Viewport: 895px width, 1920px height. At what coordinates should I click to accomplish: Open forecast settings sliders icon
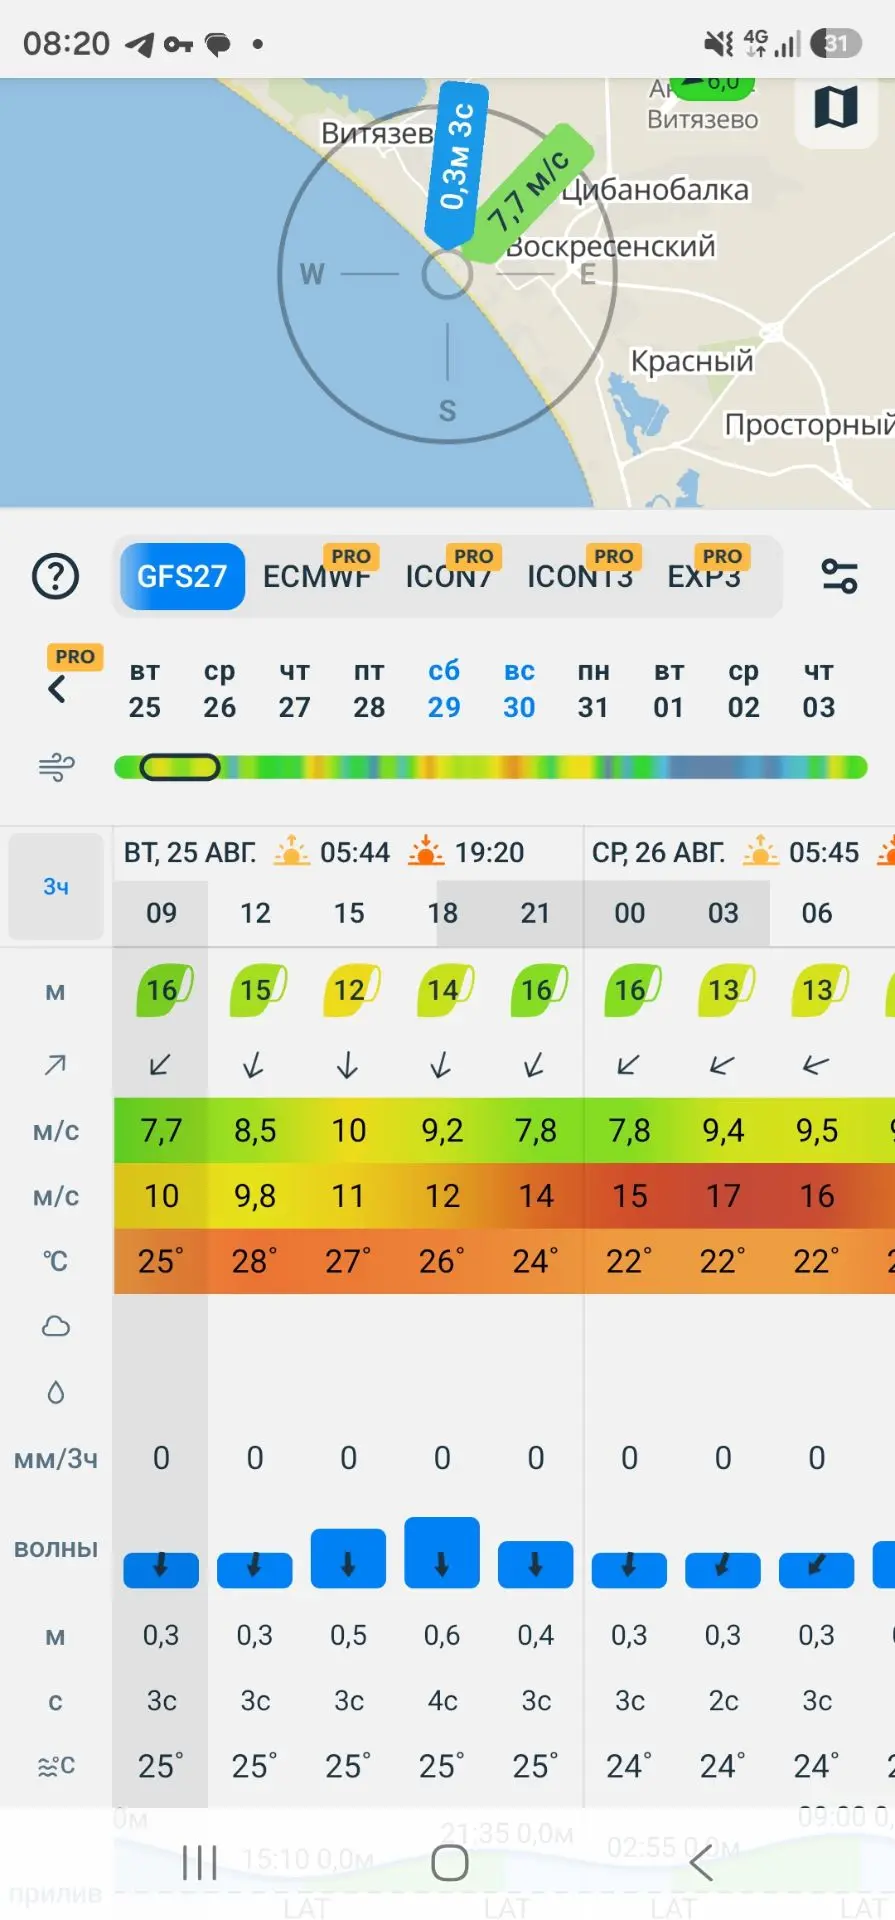click(x=839, y=577)
